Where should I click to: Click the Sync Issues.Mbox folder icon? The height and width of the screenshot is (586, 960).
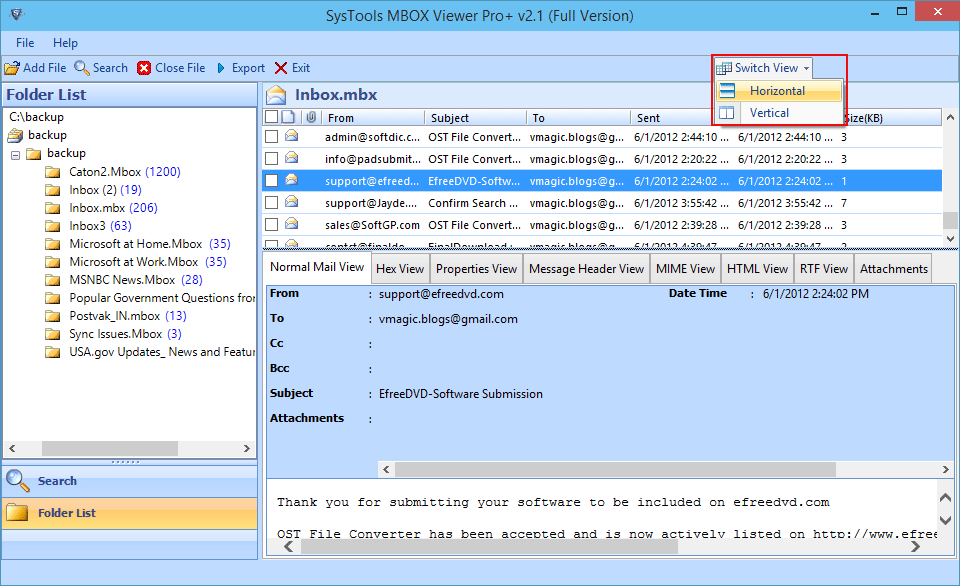coord(53,334)
